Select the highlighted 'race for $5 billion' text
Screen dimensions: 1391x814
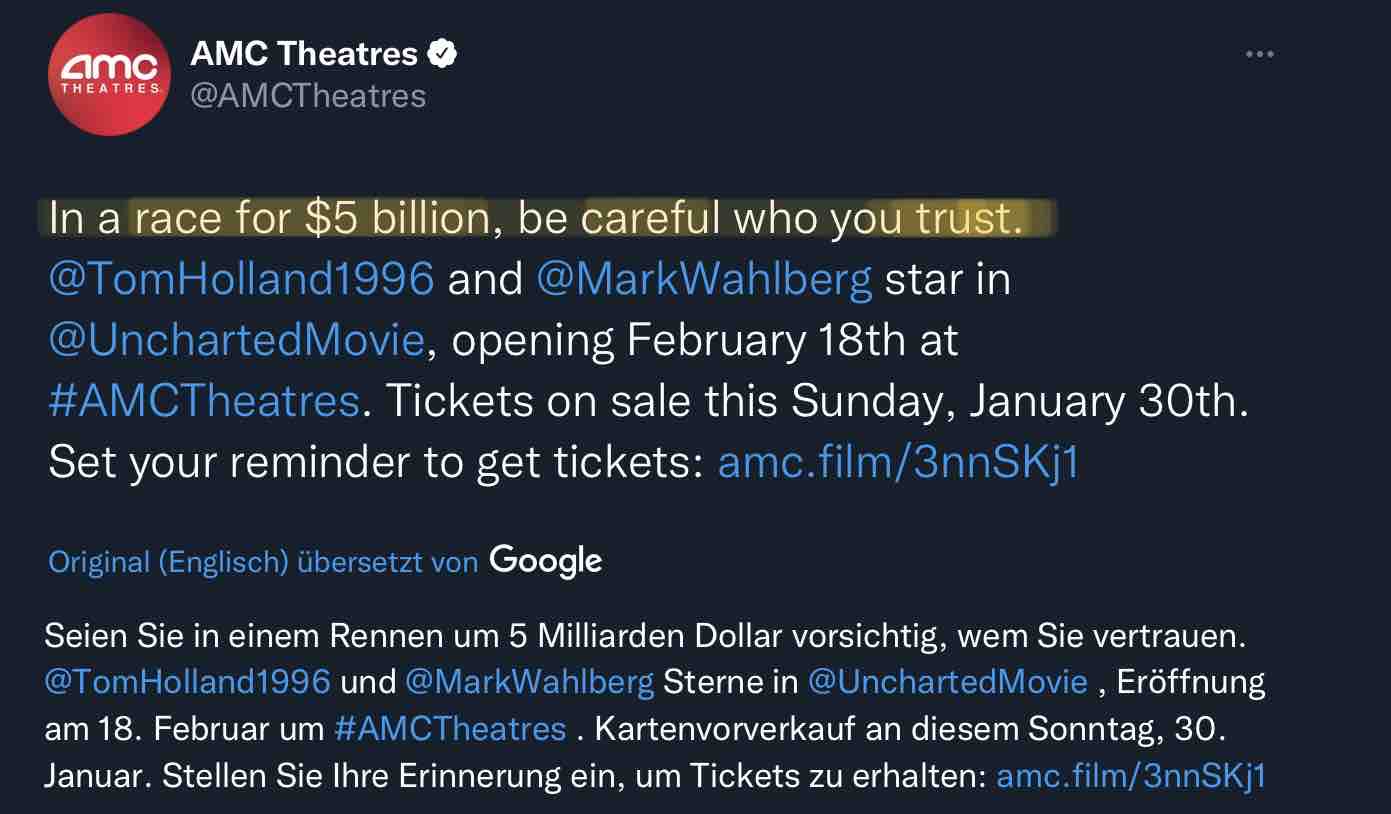(307, 217)
